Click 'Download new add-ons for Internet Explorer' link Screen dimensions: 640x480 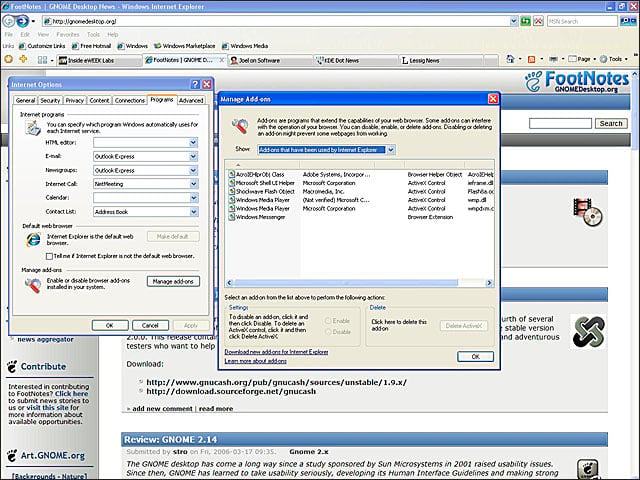(x=276, y=352)
